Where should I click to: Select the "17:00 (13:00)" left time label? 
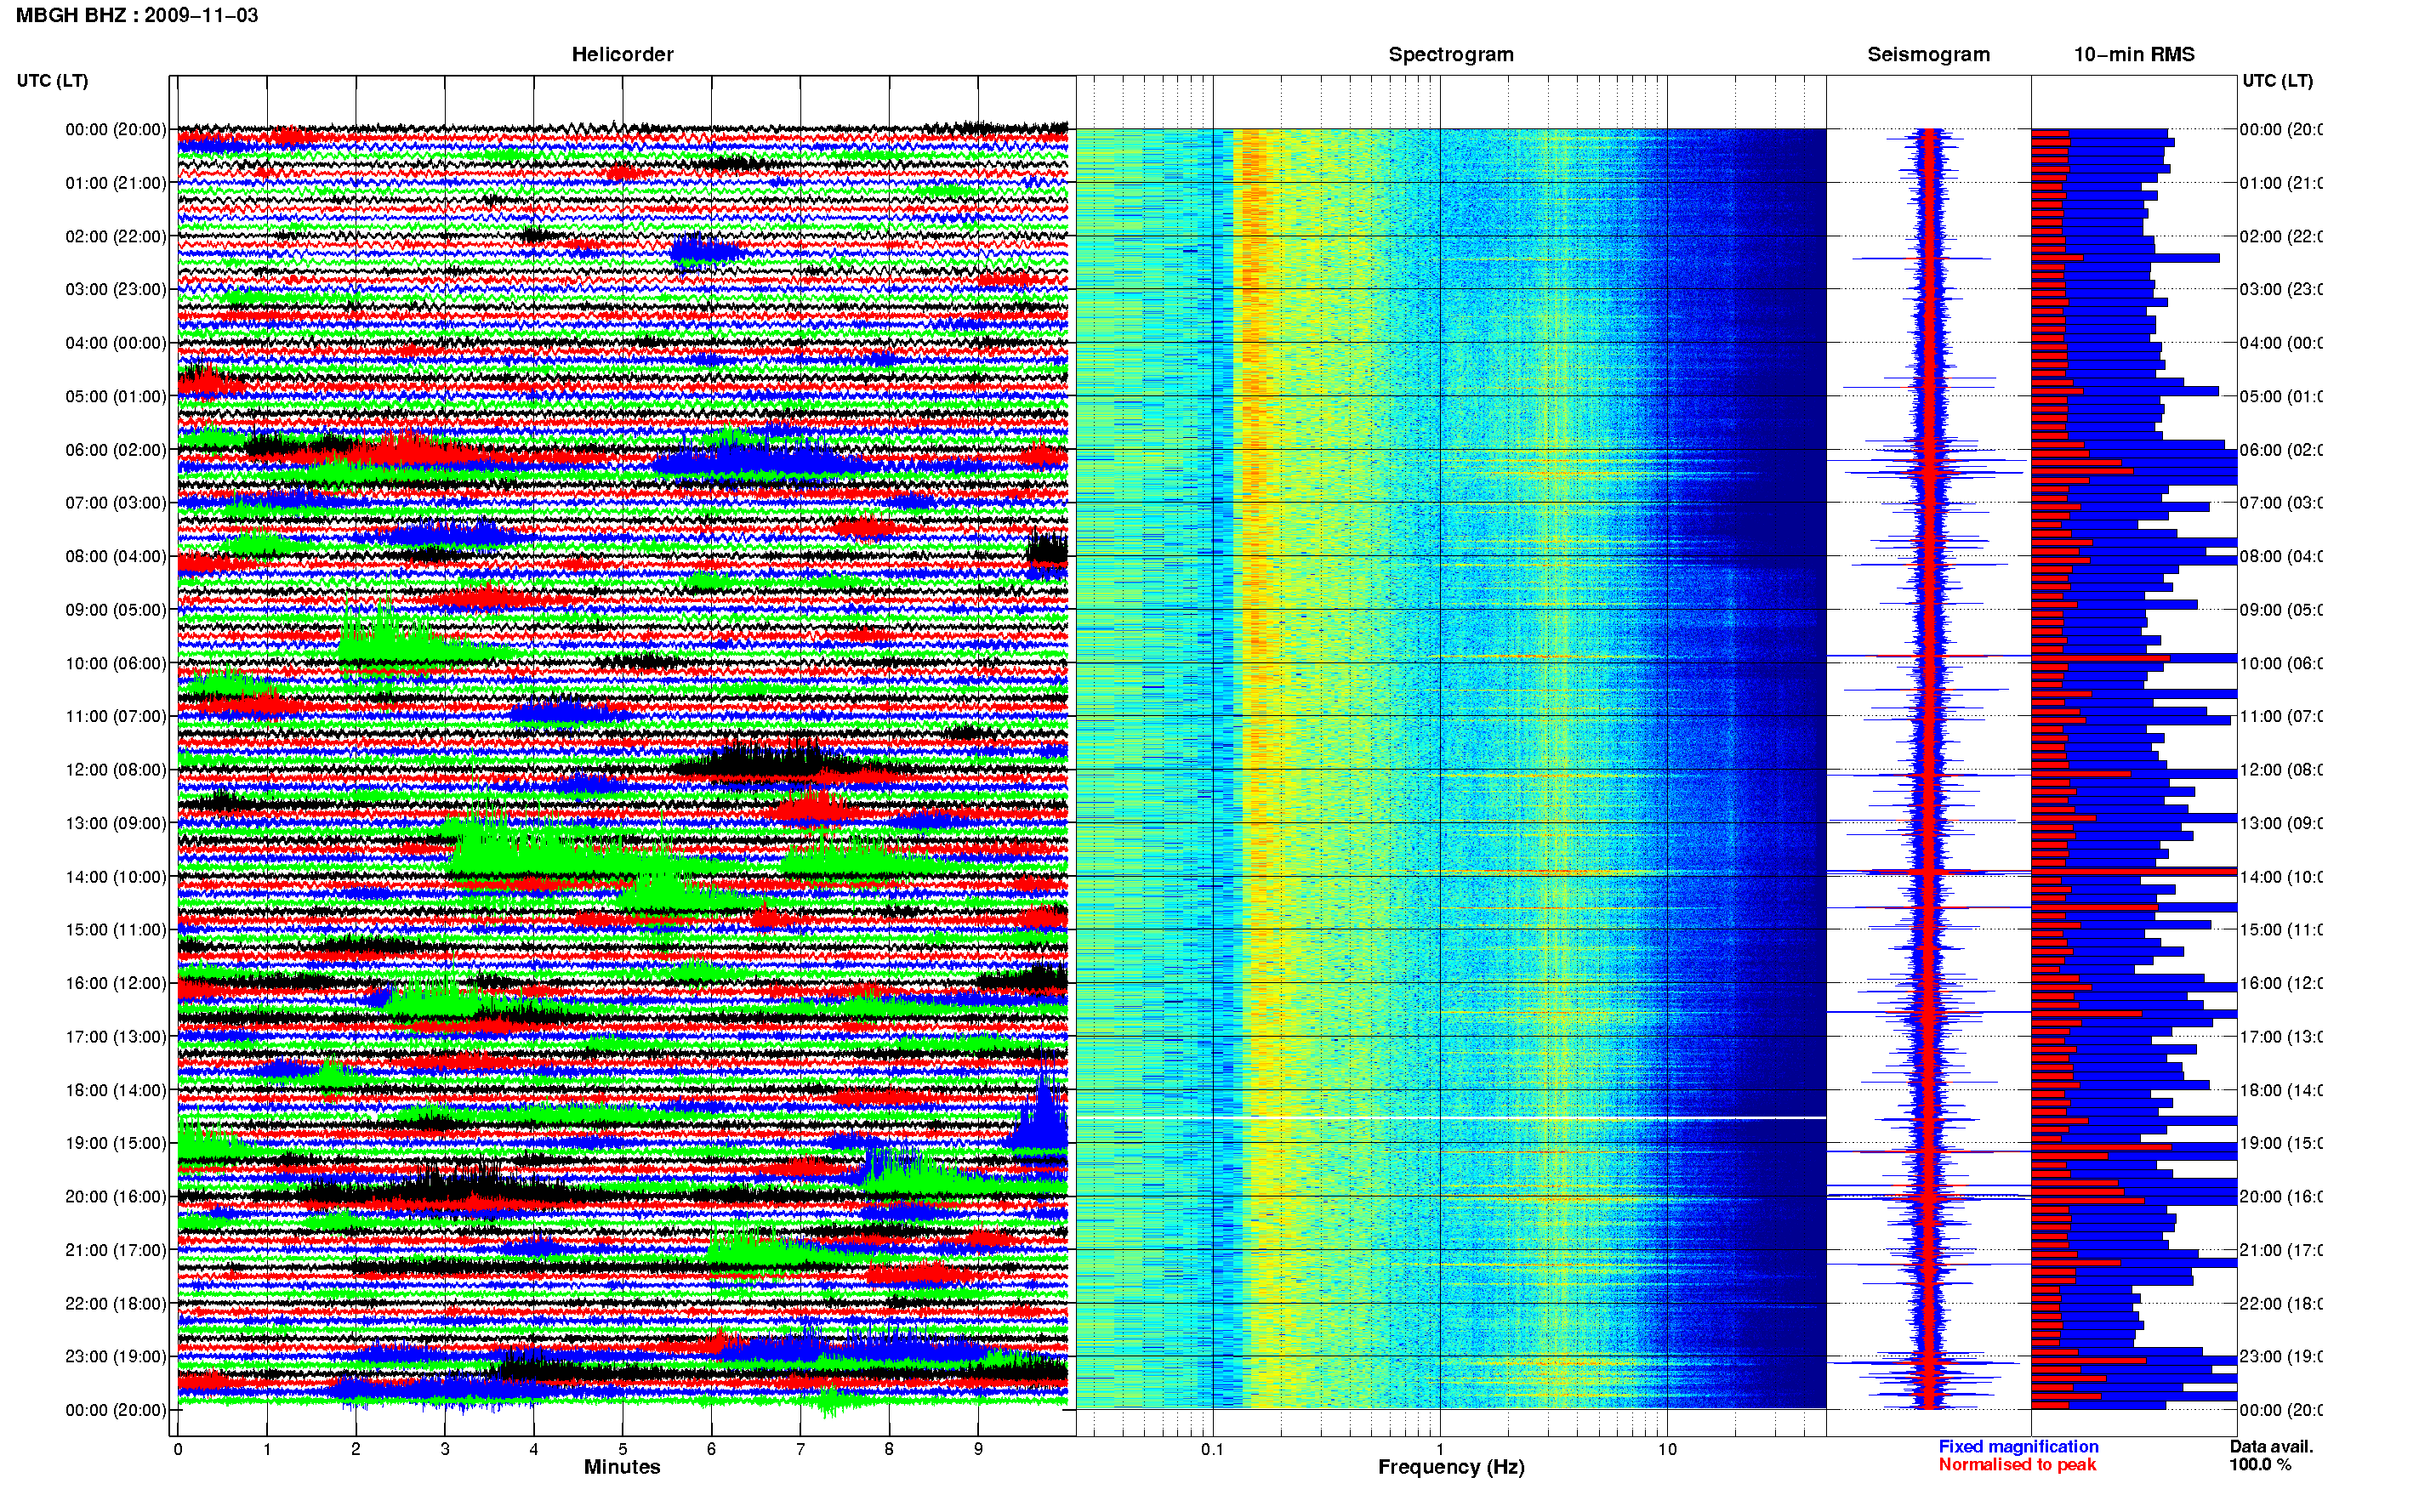(x=116, y=1036)
